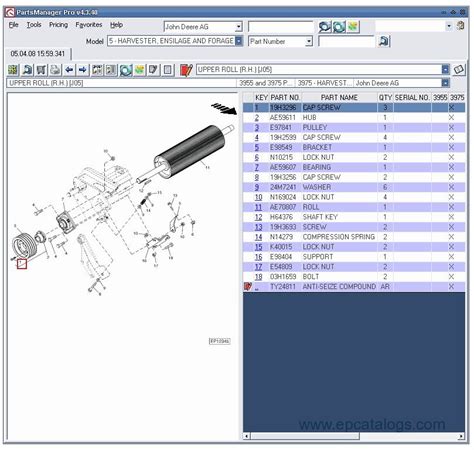The width and height of the screenshot is (474, 450).
Task: Open the John Deere AG catalog dropdown
Action: 239,27
